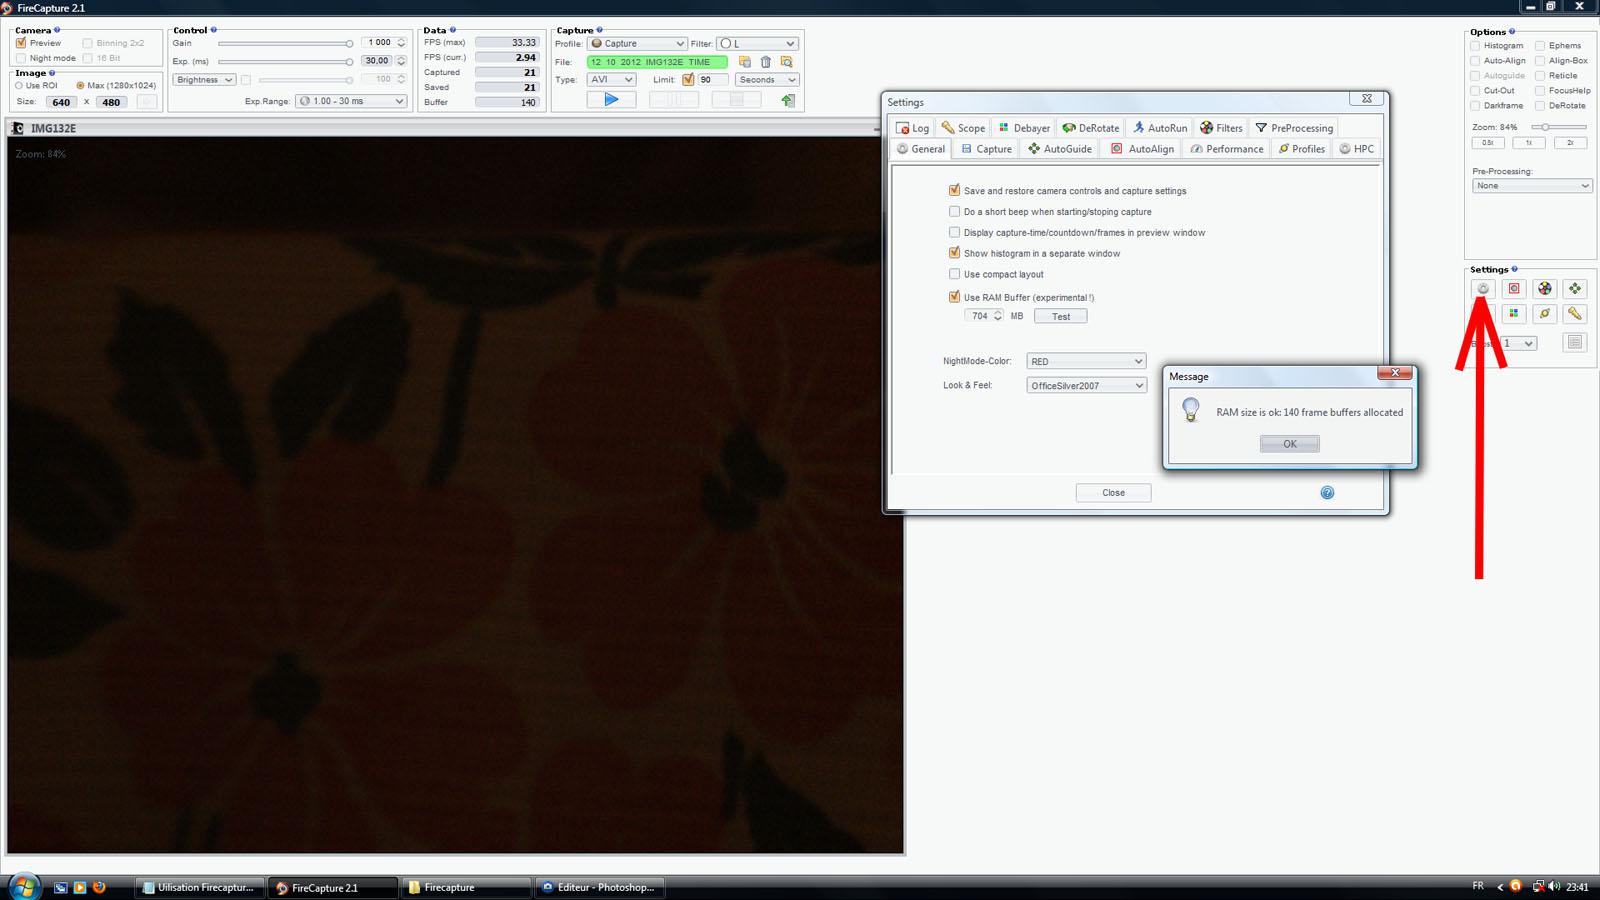This screenshot has height=900, width=1600.
Task: Start the capture with the blue play button
Action: coord(611,99)
